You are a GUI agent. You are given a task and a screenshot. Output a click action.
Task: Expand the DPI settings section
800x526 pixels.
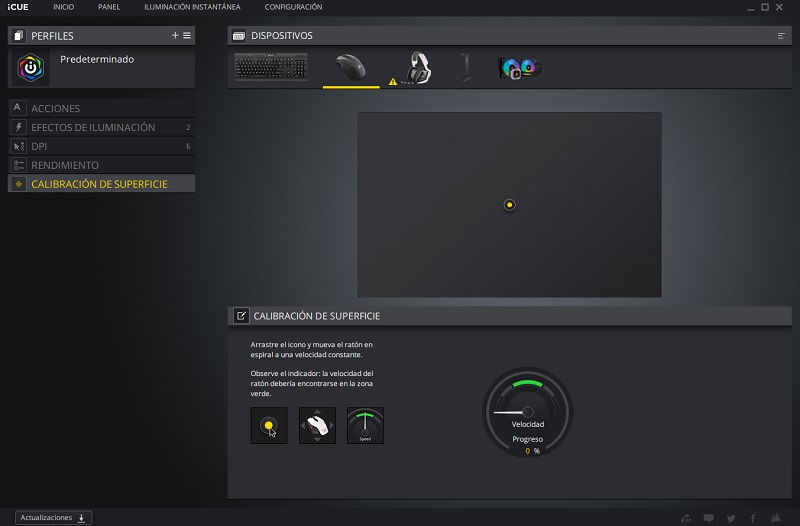(x=40, y=146)
